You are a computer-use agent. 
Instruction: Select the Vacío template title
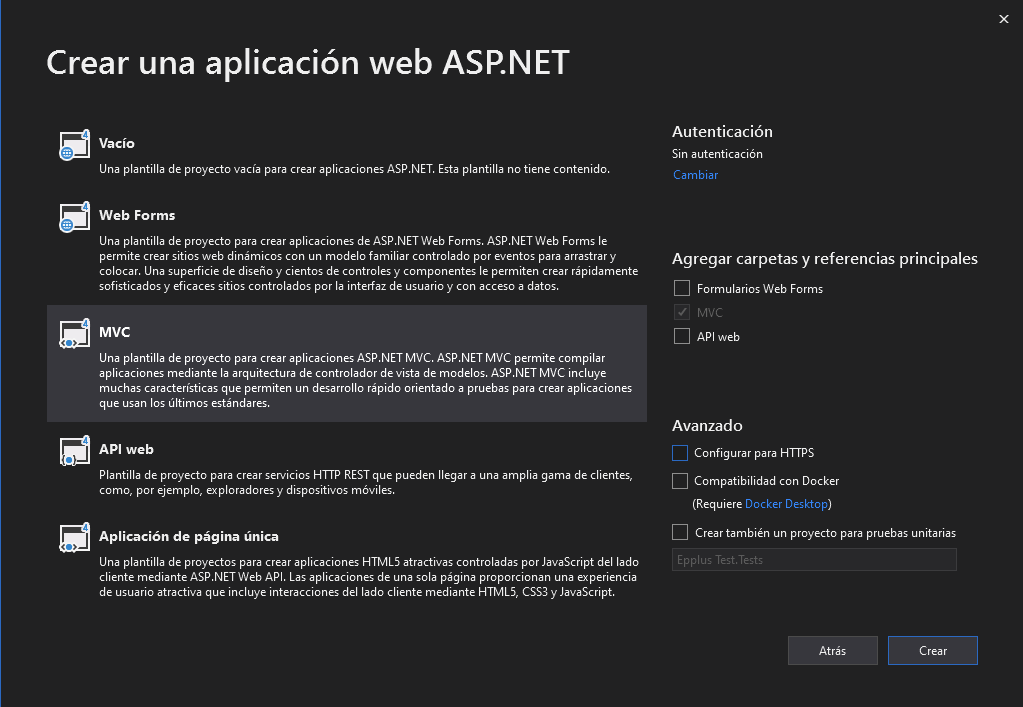click(x=117, y=143)
